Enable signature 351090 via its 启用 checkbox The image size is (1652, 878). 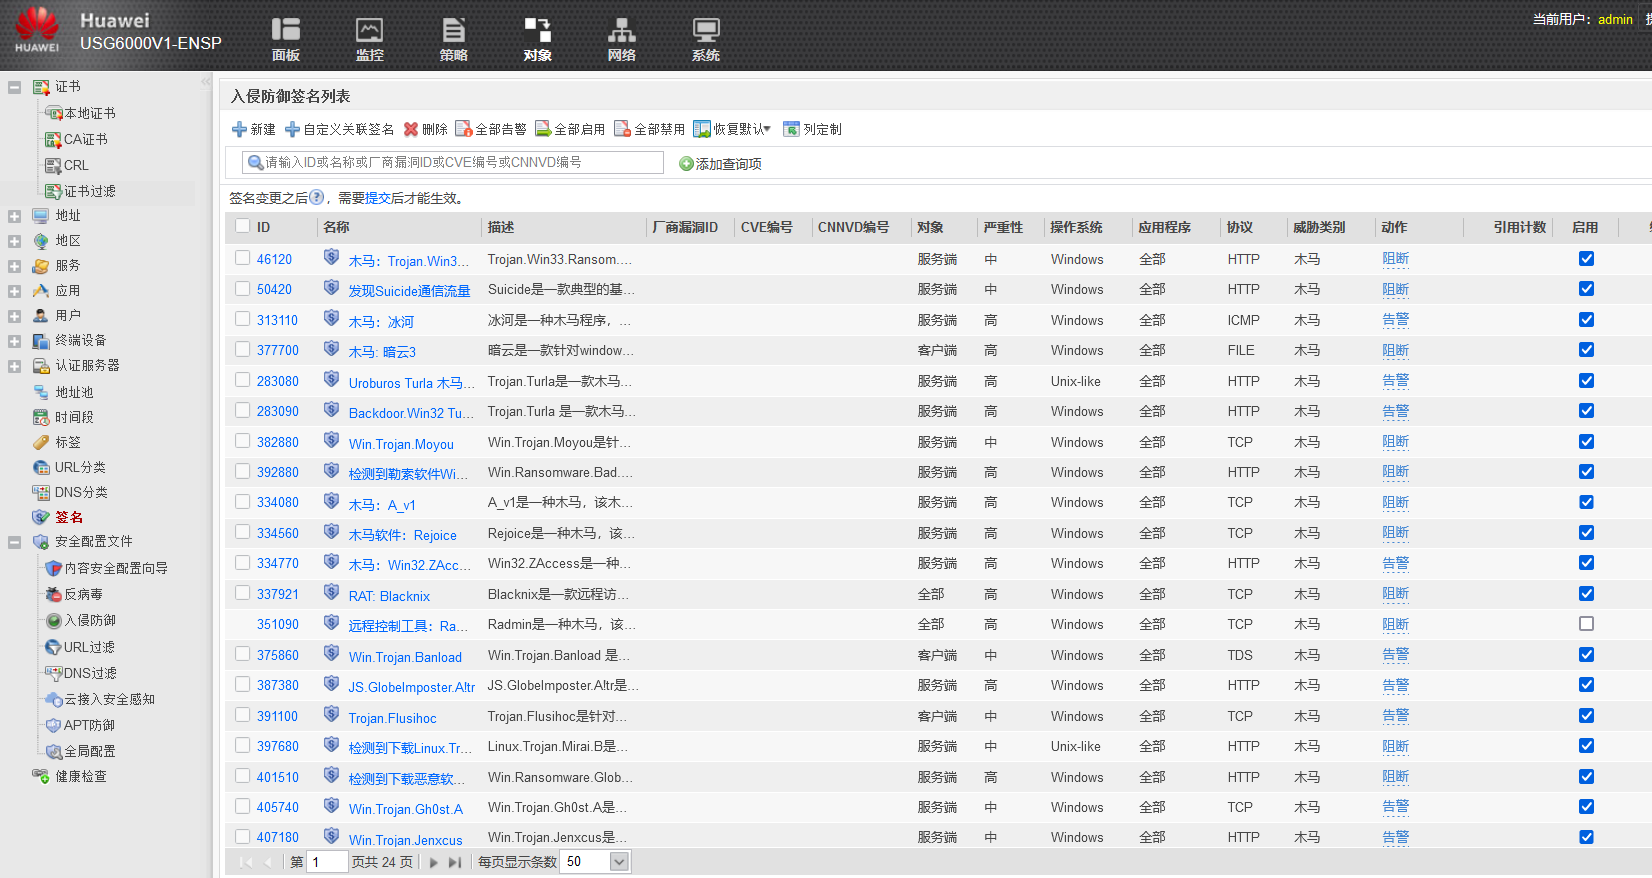[1586, 624]
